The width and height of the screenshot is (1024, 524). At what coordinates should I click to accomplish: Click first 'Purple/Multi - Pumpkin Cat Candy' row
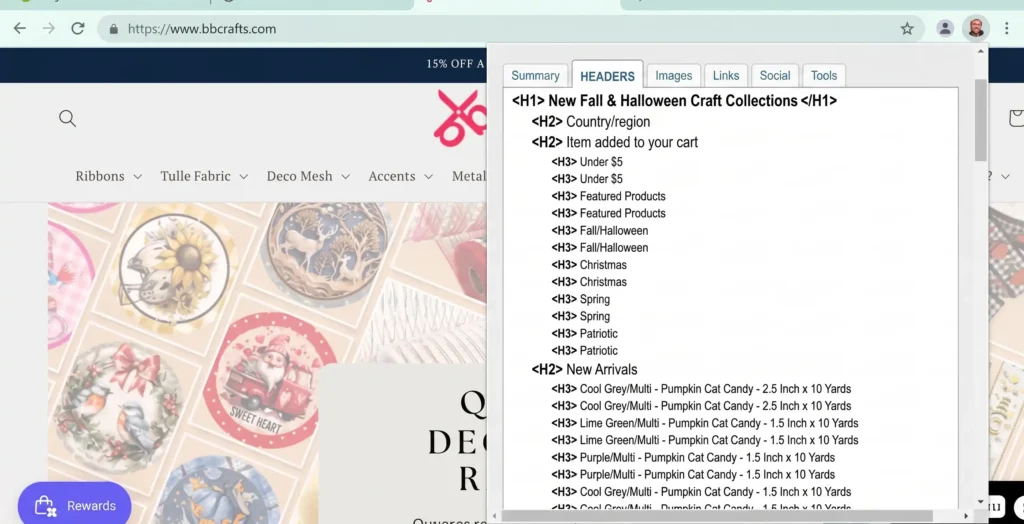(x=693, y=457)
